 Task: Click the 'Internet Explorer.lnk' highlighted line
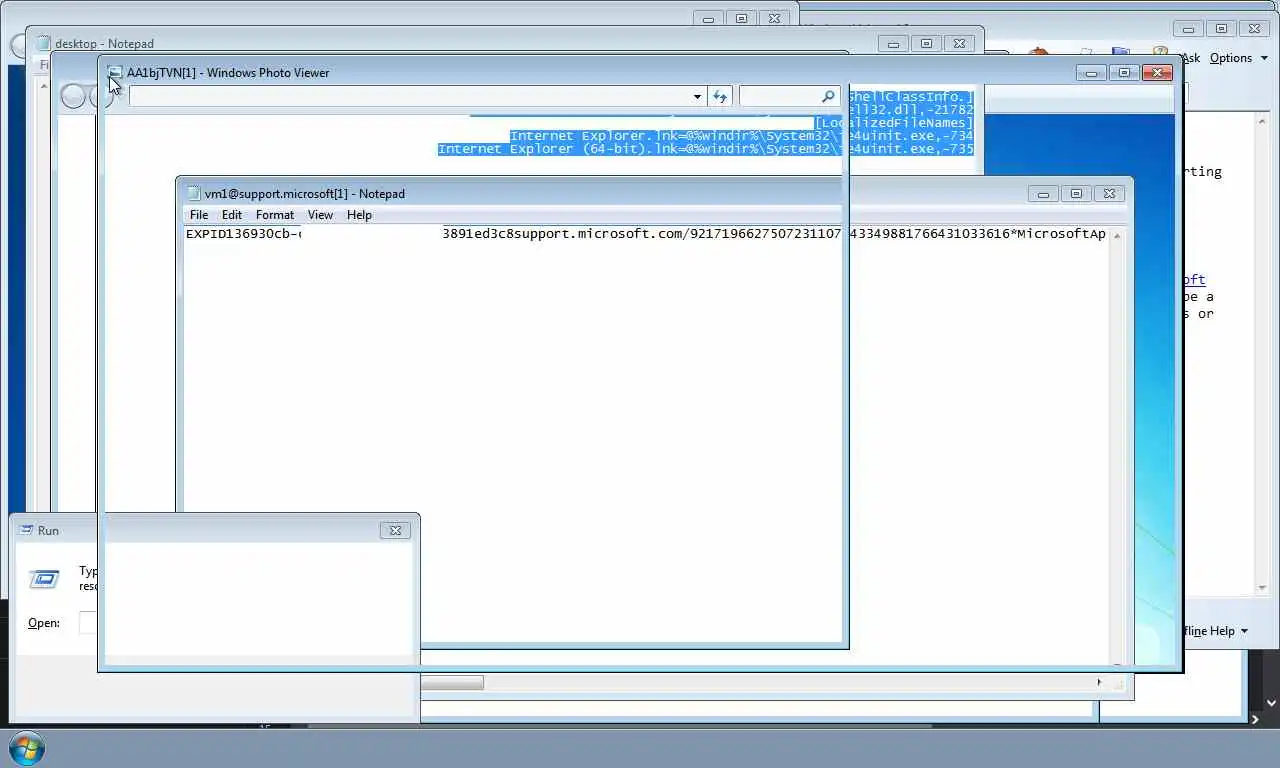tap(741, 136)
